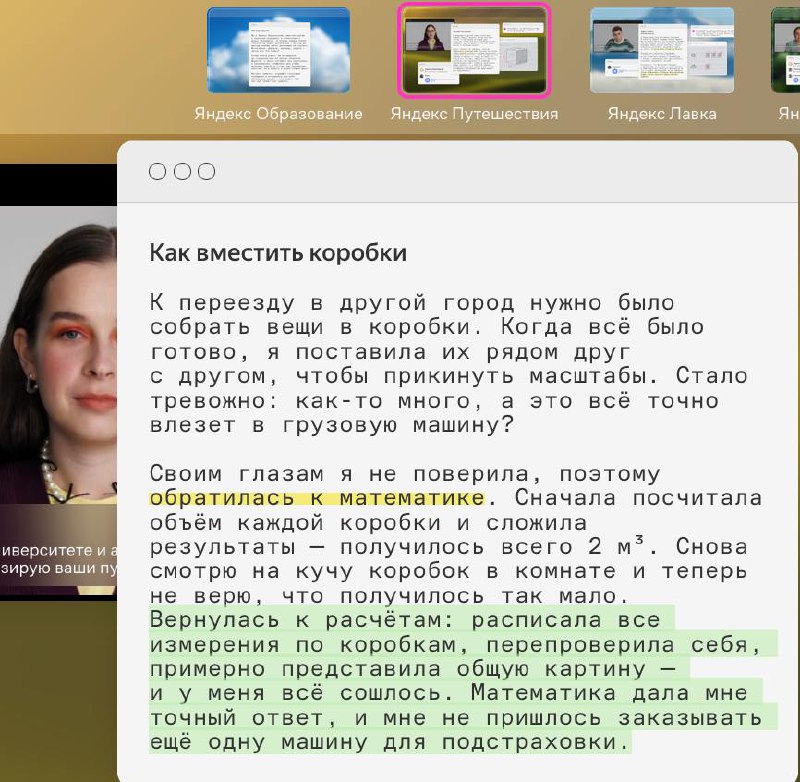Click the heading Как вместить коробки
The image size is (800, 782).
click(278, 253)
